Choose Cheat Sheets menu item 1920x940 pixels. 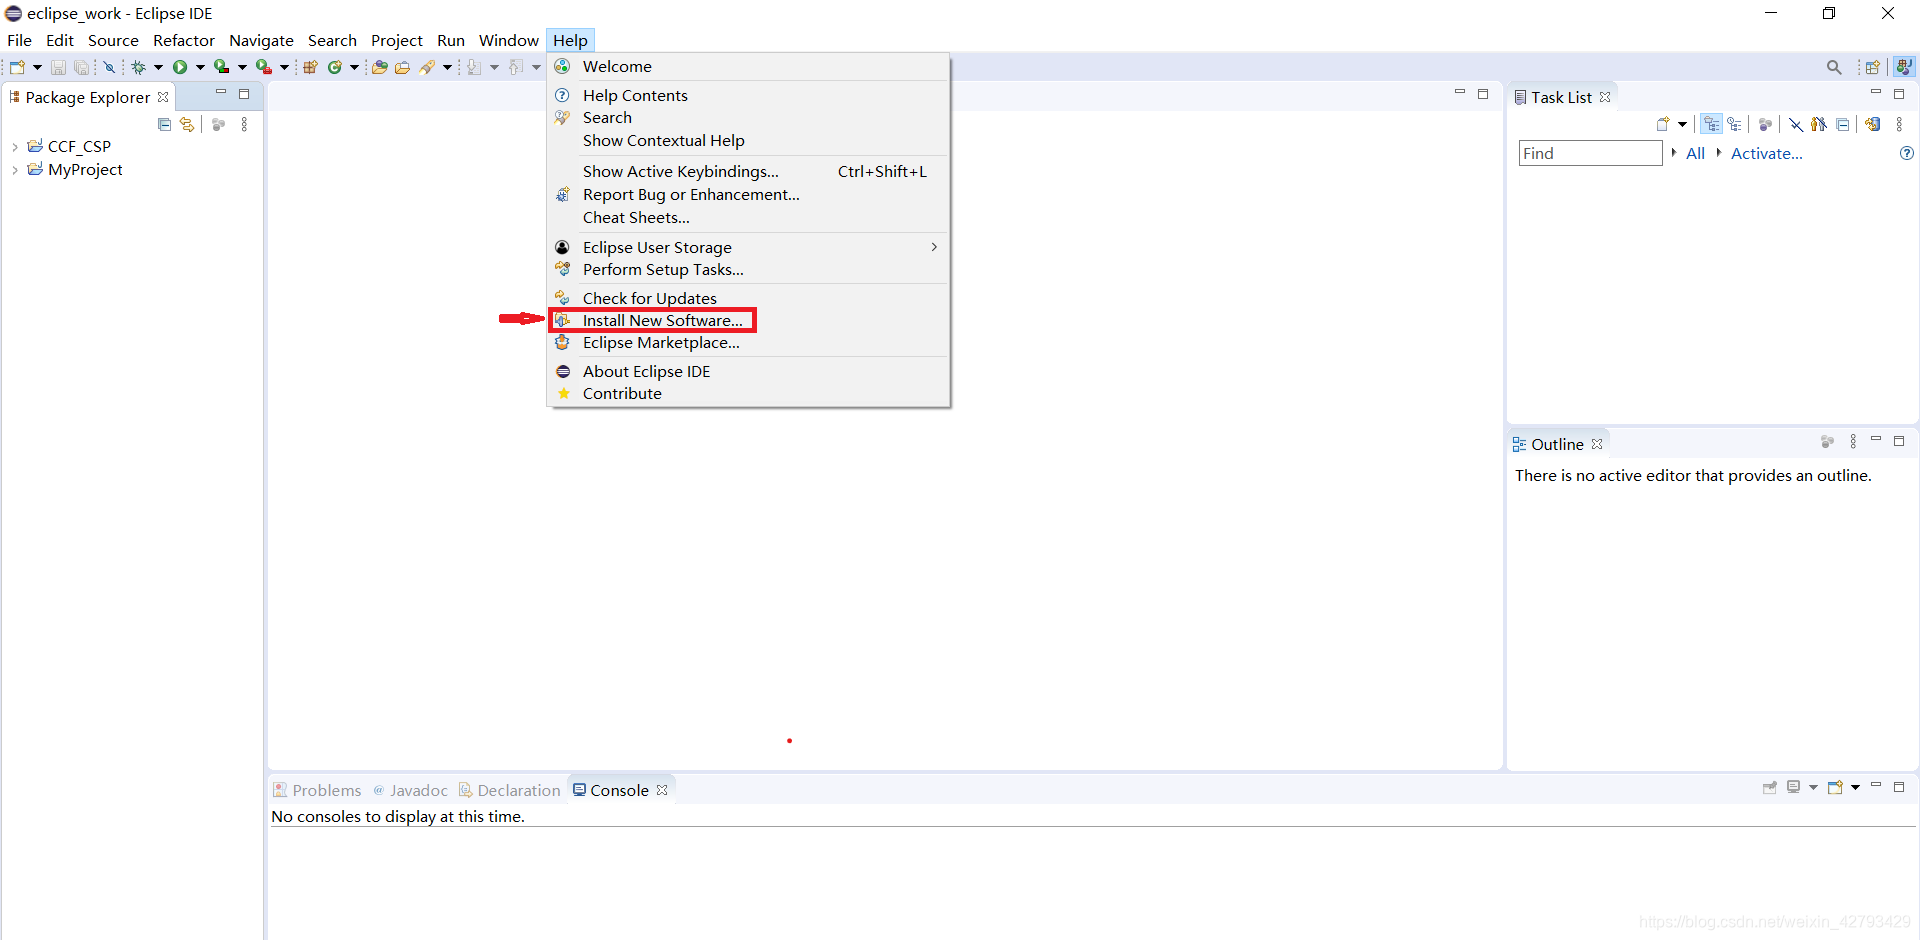748,217
